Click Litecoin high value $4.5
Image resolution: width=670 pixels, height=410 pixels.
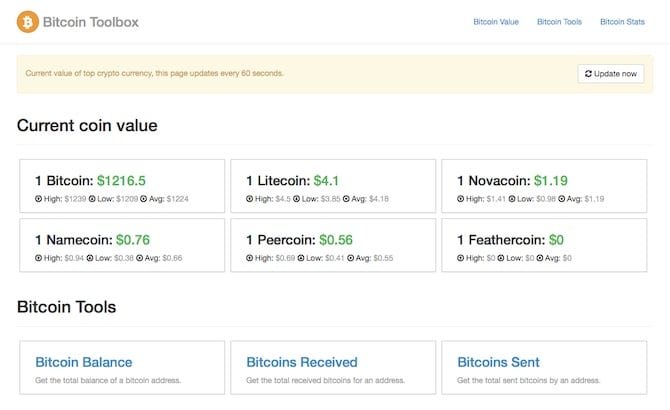(x=283, y=199)
